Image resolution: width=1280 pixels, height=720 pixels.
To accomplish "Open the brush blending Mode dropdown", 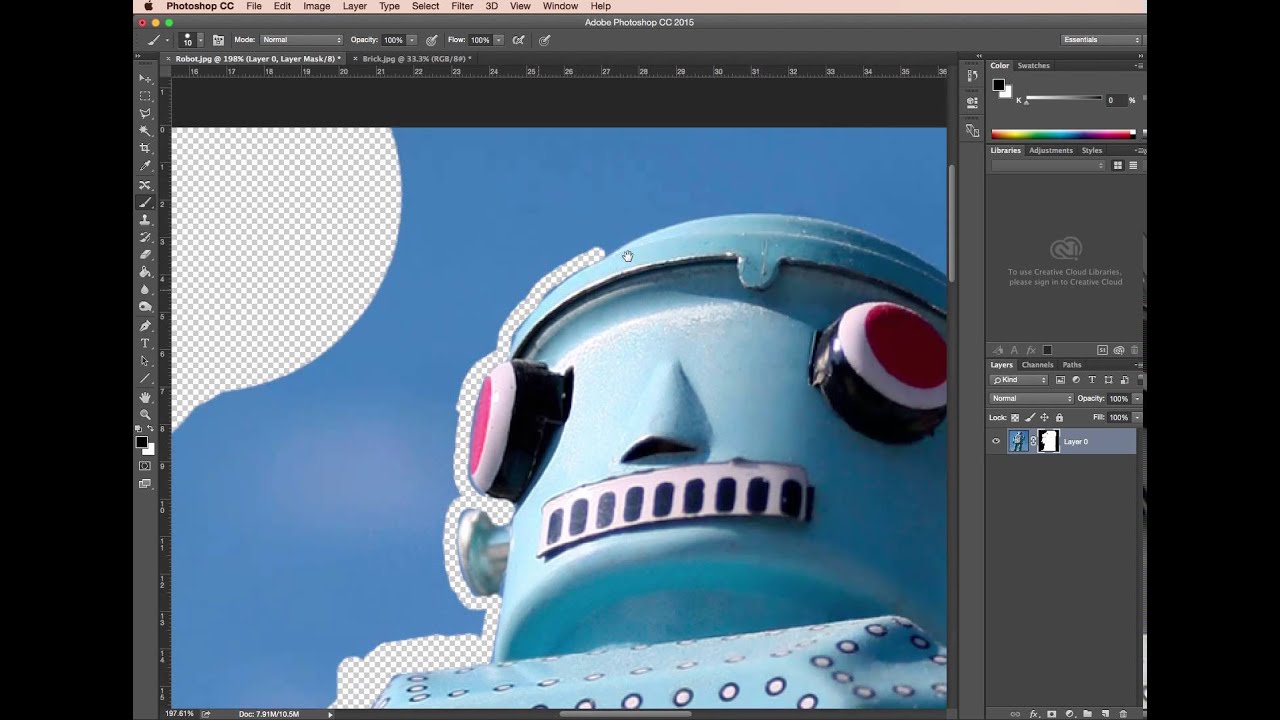I will (x=301, y=40).
